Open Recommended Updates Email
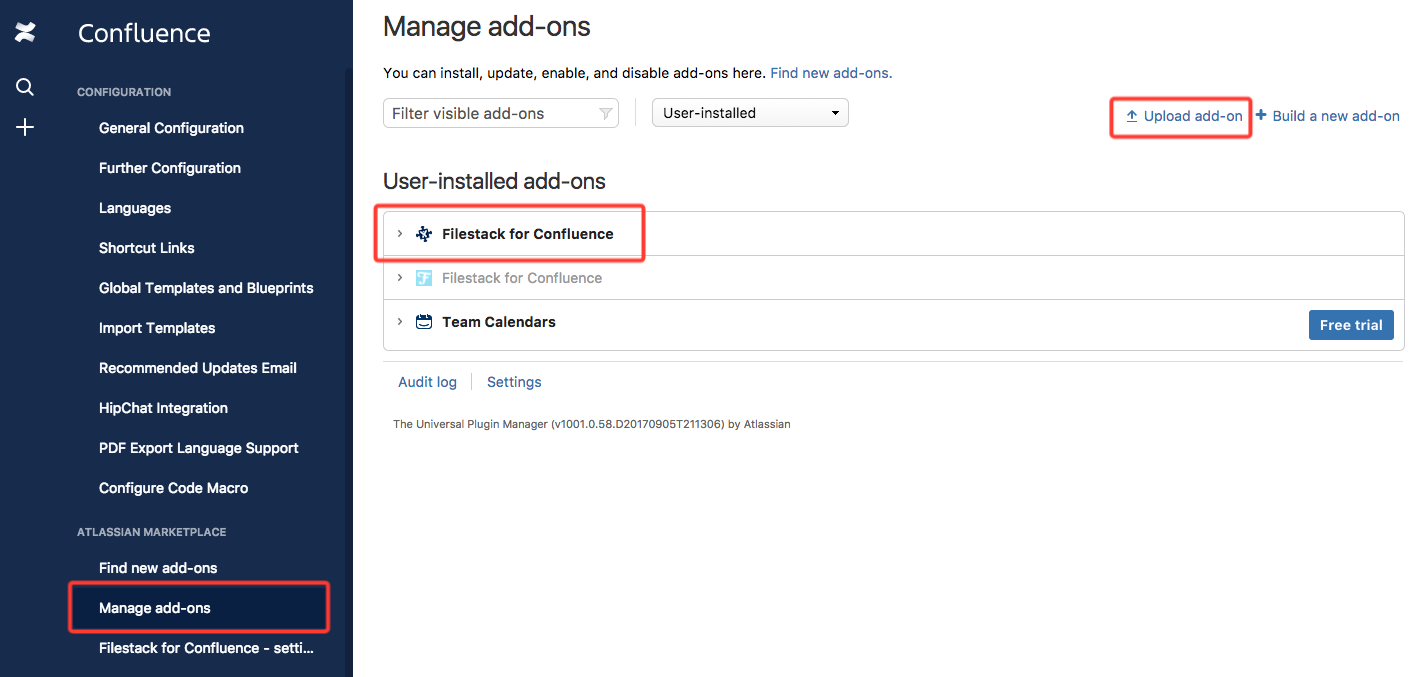The height and width of the screenshot is (677, 1418). [x=198, y=368]
